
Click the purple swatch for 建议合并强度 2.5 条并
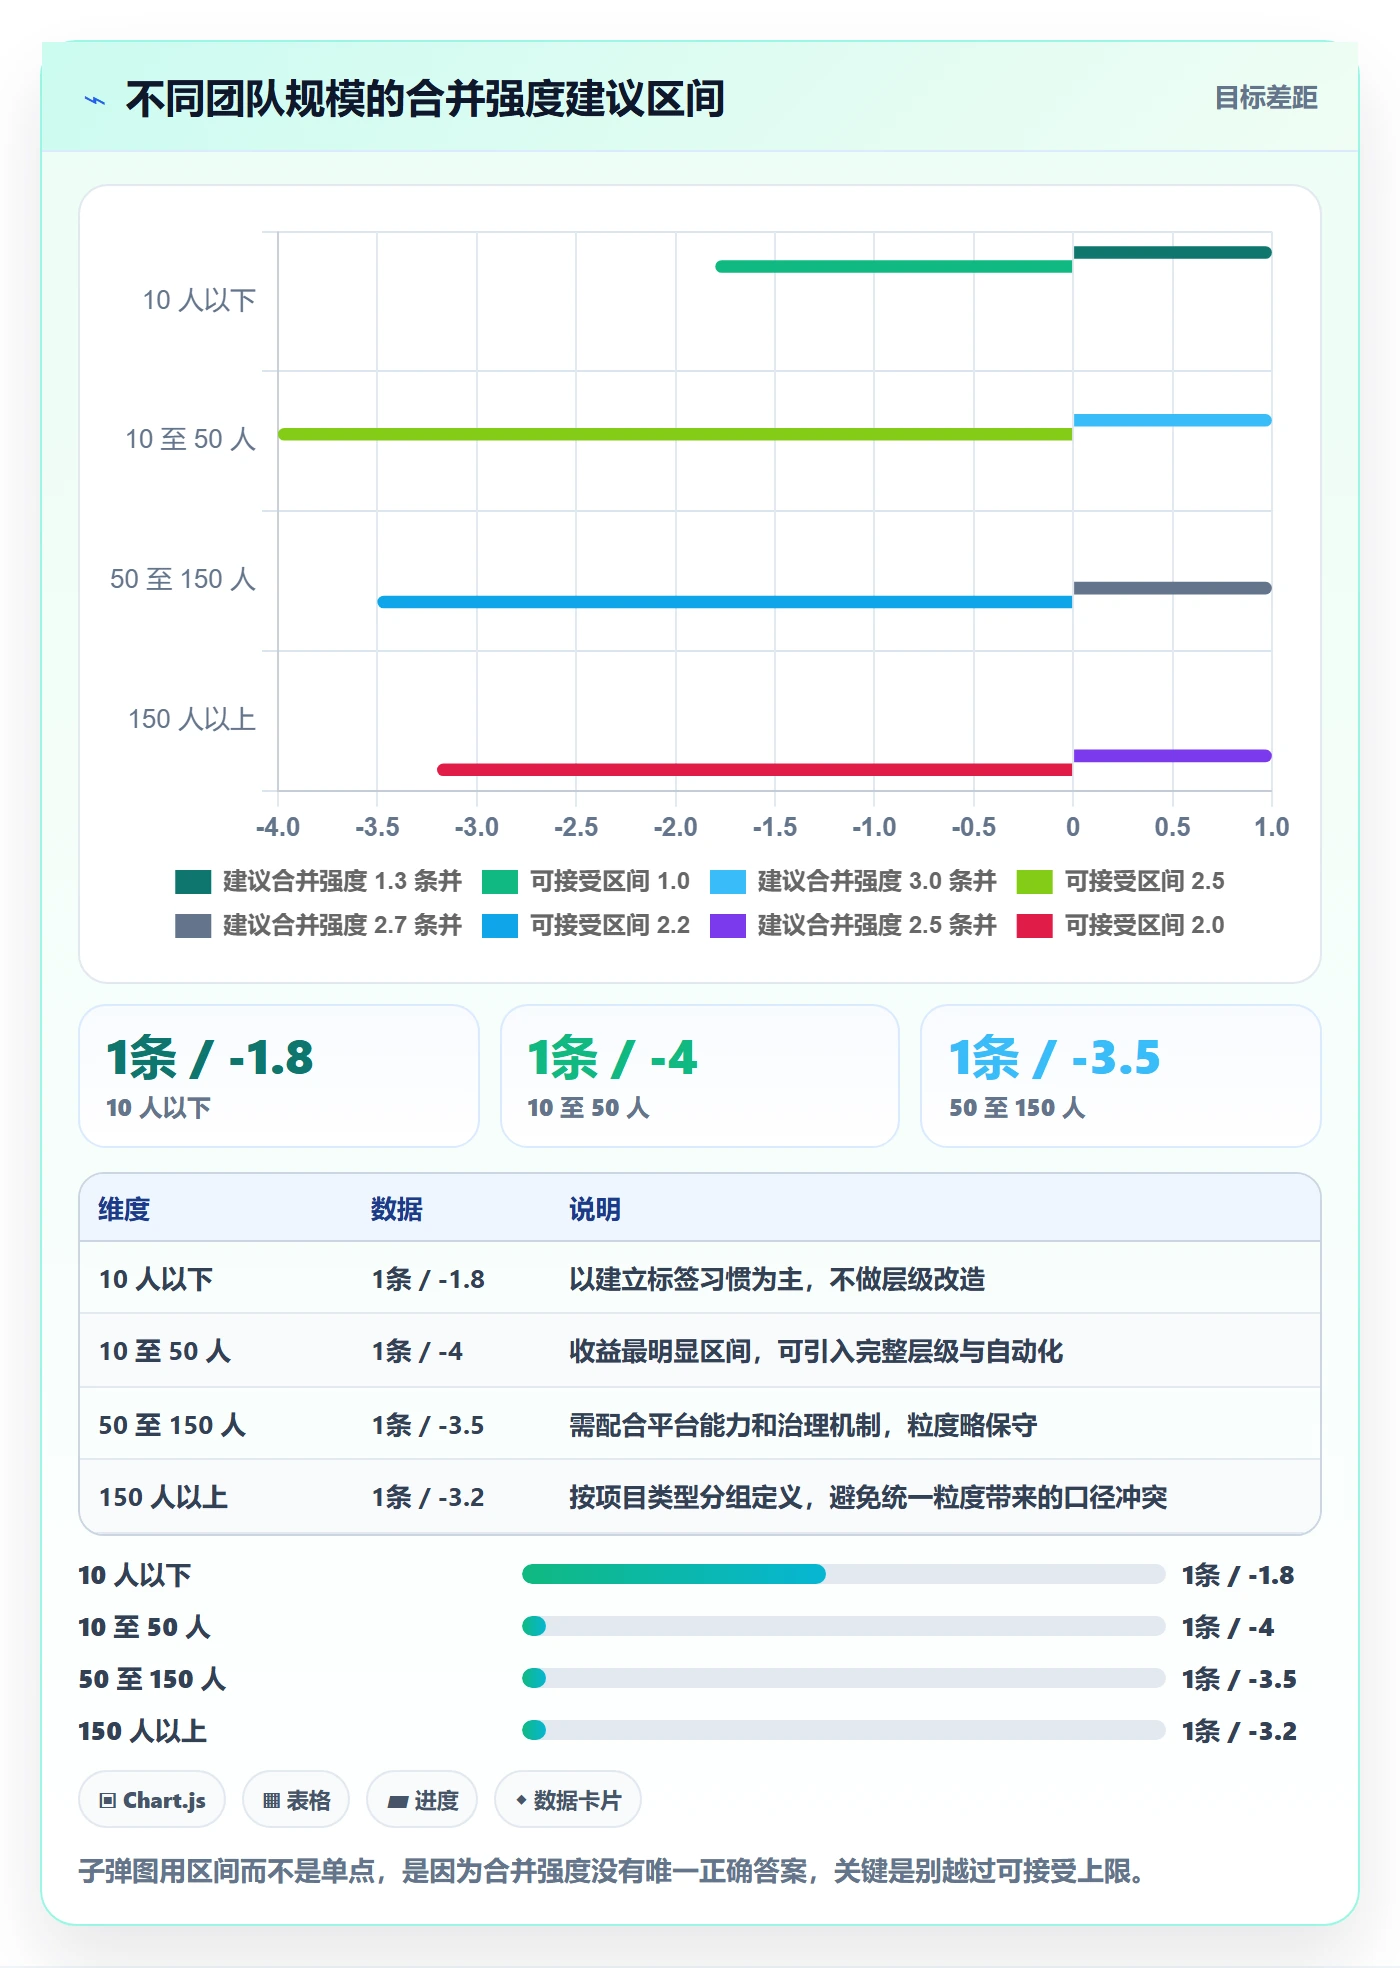coord(728,925)
